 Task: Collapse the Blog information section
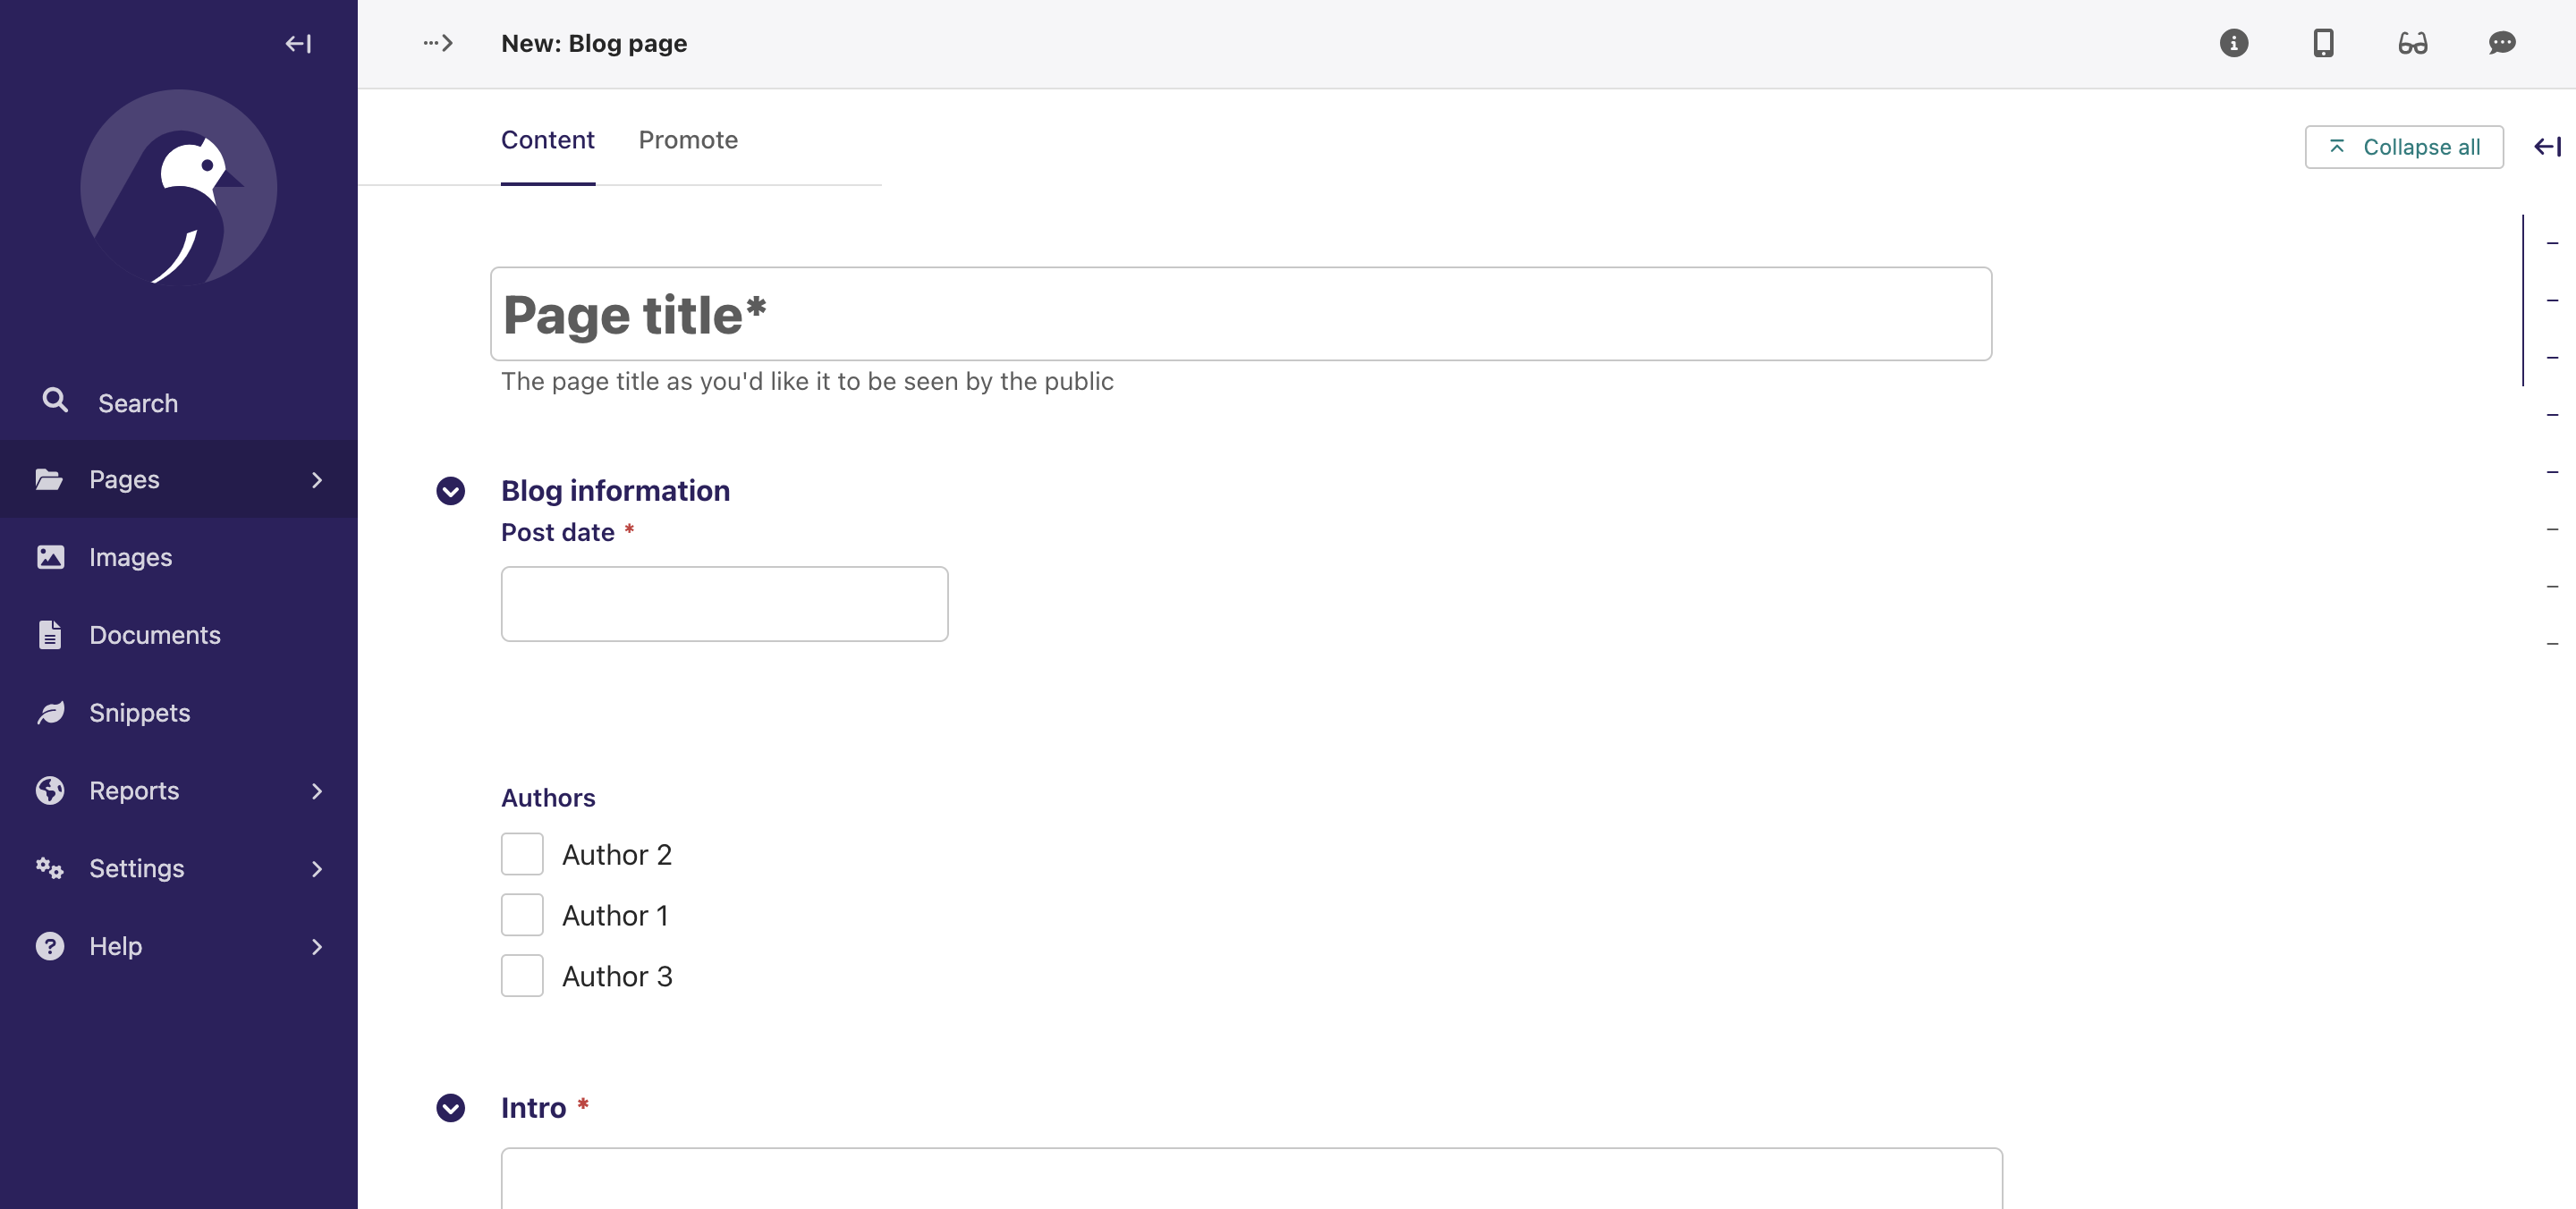pyautogui.click(x=450, y=491)
